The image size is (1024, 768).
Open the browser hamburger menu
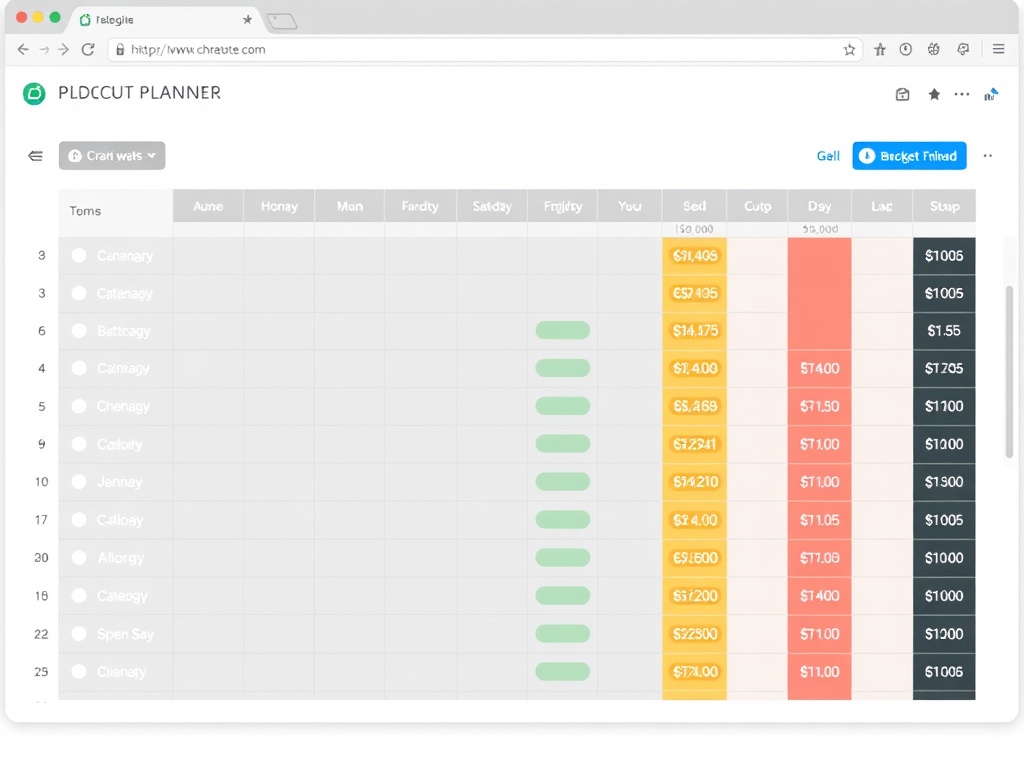pos(999,49)
